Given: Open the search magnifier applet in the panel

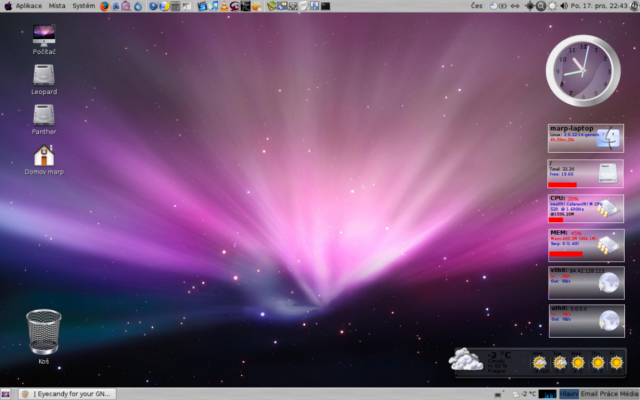Looking at the screenshot, I should pos(541,6).
